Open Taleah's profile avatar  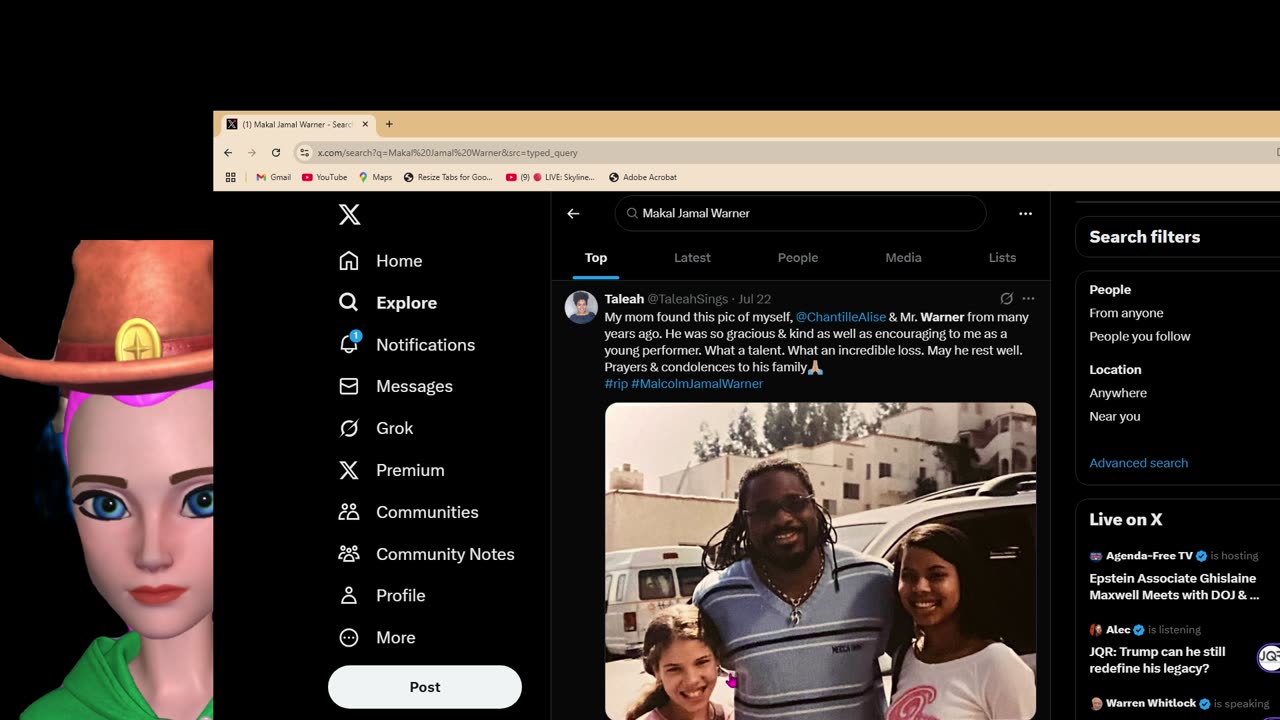tap(581, 307)
